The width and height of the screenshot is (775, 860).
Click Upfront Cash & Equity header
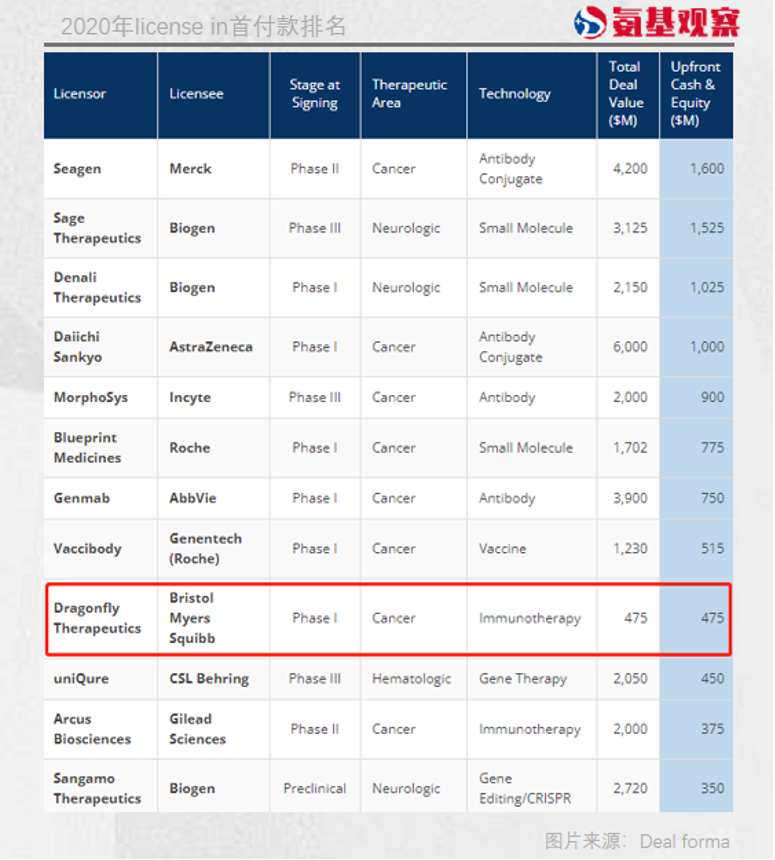pos(695,94)
